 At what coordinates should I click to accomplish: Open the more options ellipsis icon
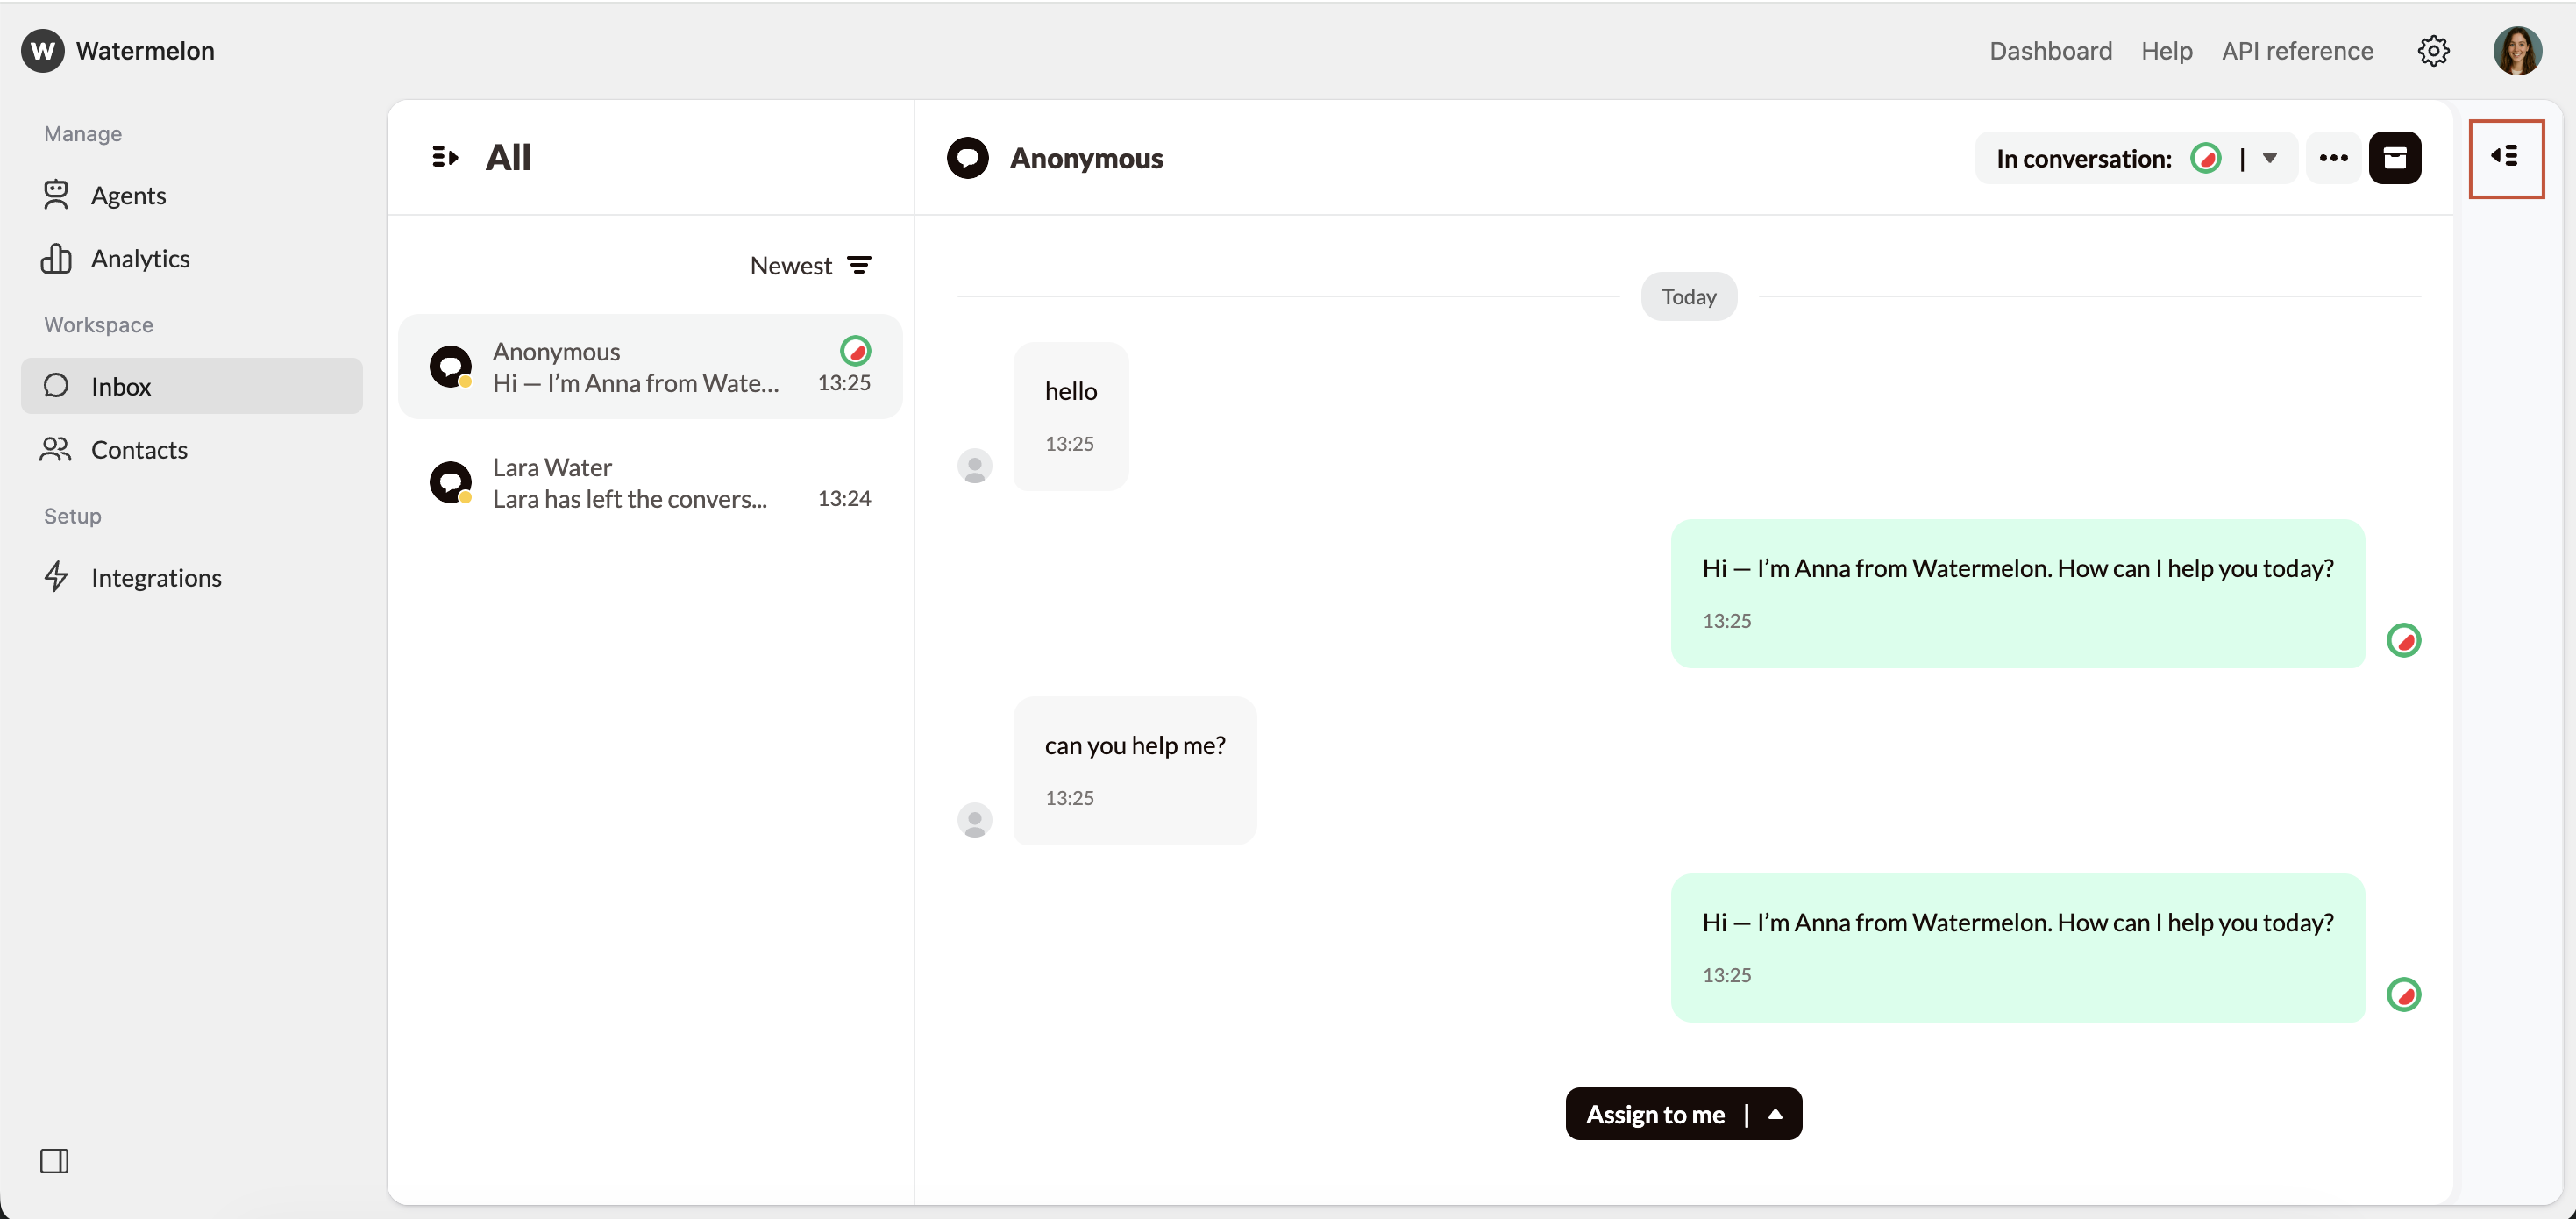point(2333,157)
